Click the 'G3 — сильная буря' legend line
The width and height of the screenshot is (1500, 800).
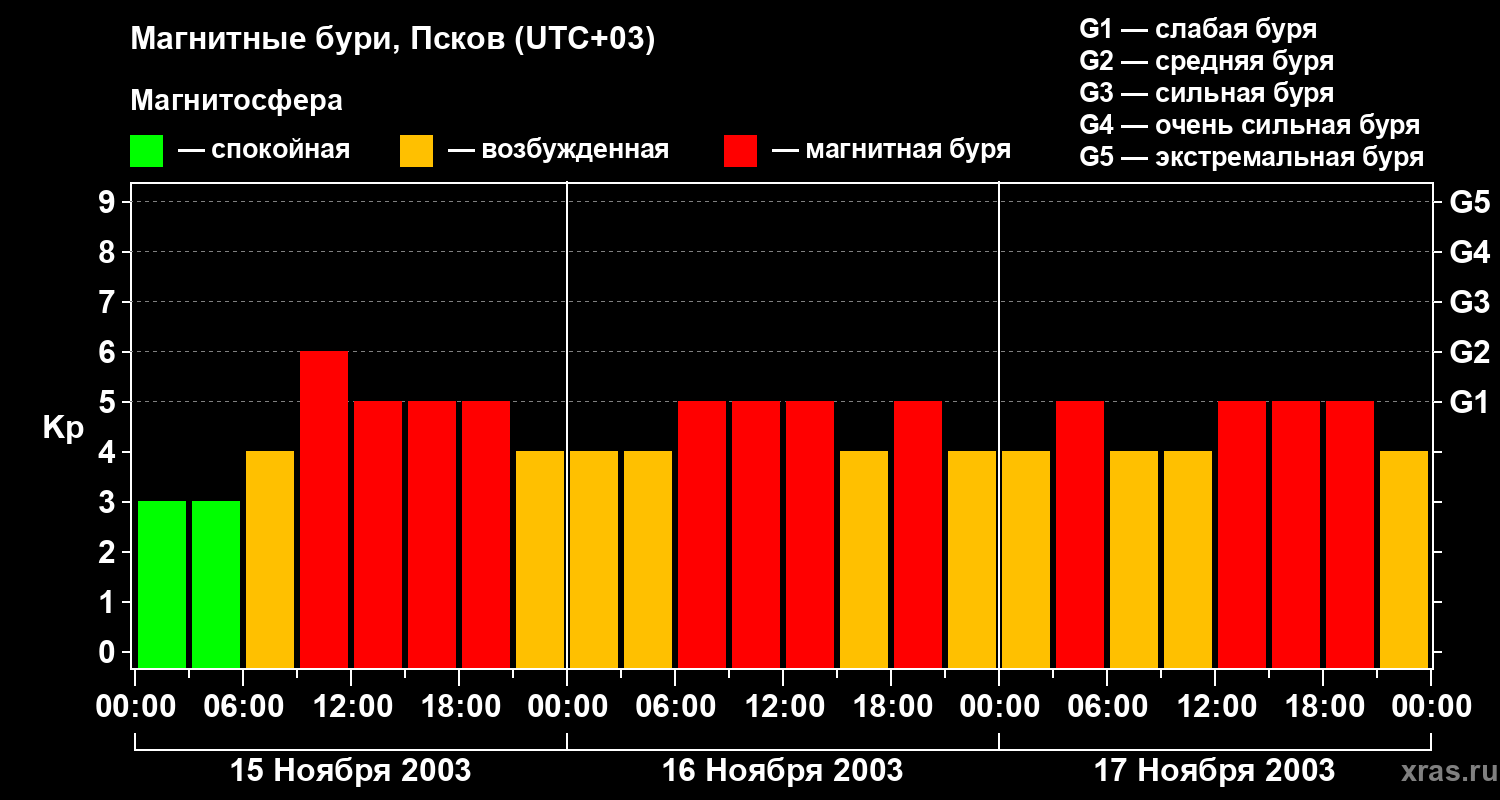click(1207, 93)
